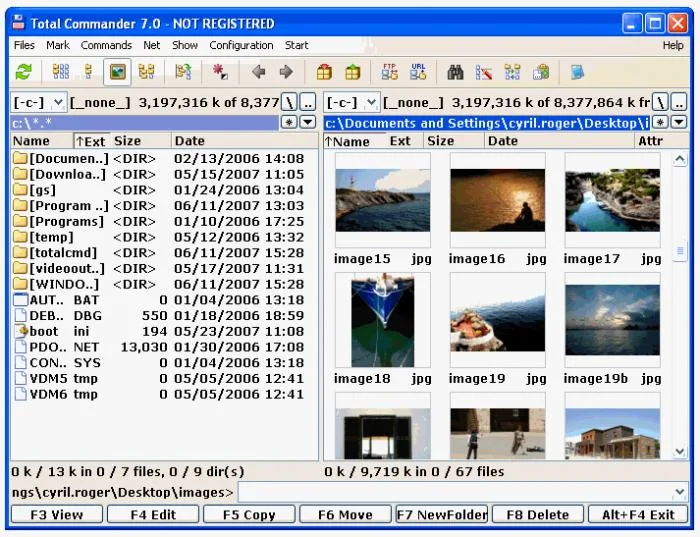Toggle the thumbnail view toolbar button

[x=117, y=72]
